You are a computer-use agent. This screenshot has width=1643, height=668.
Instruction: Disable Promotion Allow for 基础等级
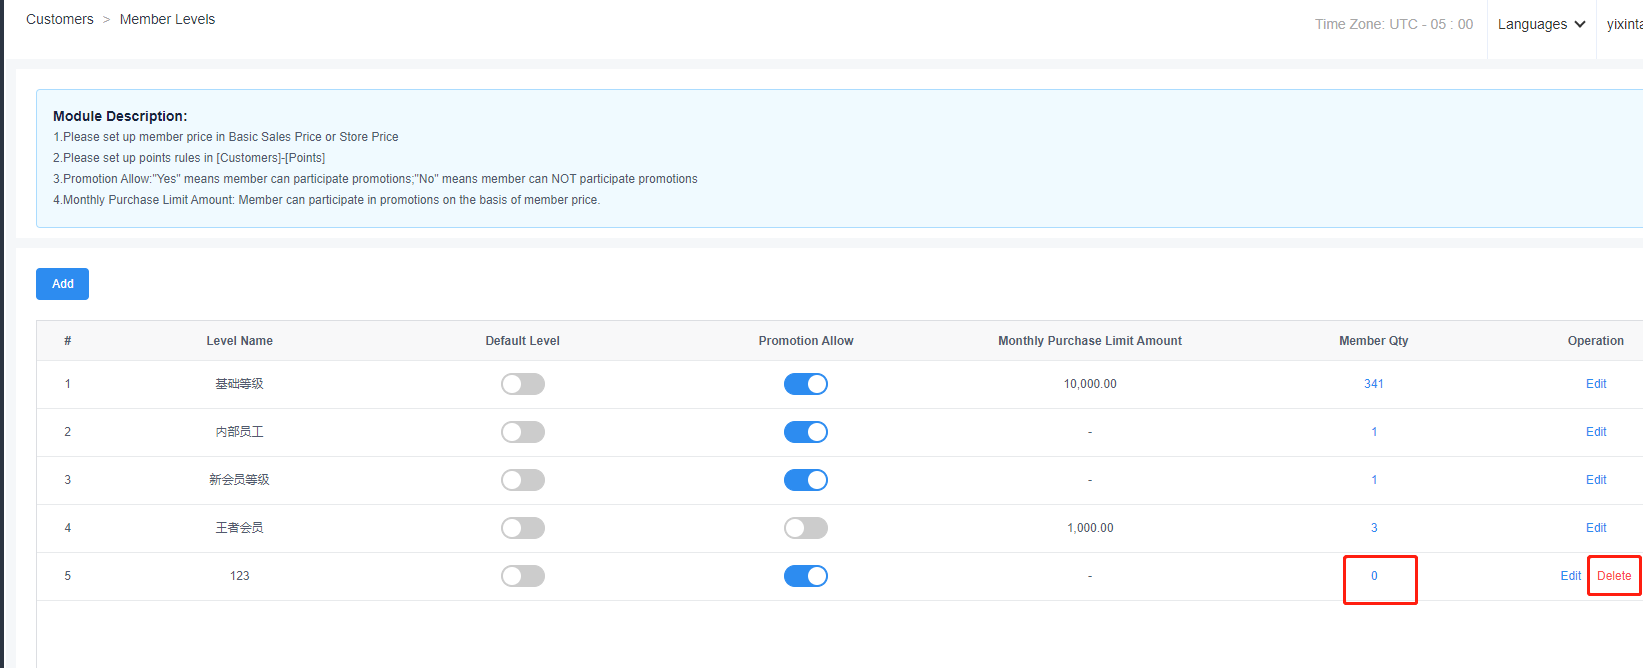[x=805, y=384]
